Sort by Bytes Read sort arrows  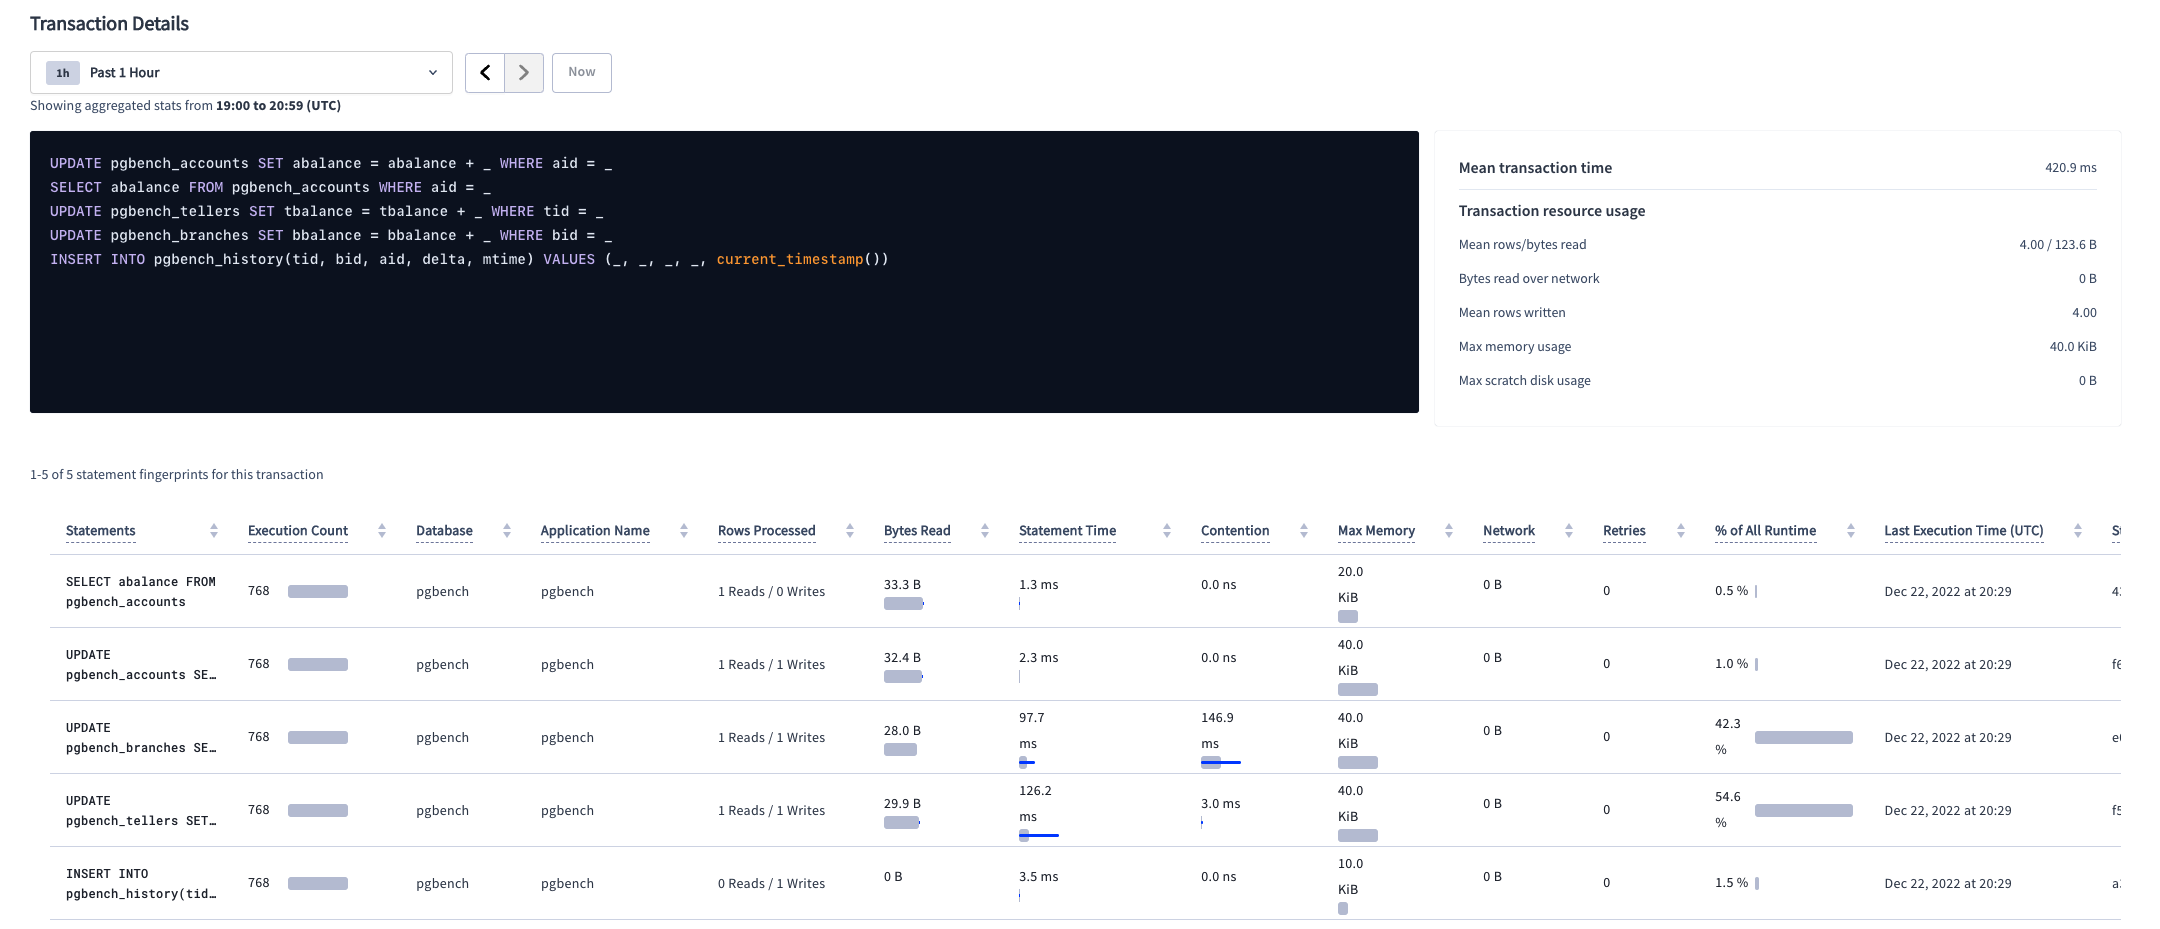tap(985, 531)
